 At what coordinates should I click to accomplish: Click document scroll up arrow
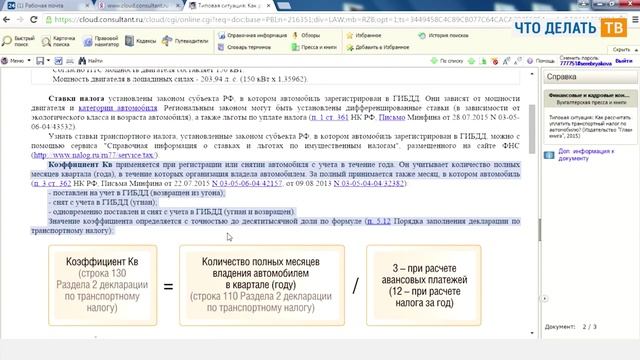[532, 74]
